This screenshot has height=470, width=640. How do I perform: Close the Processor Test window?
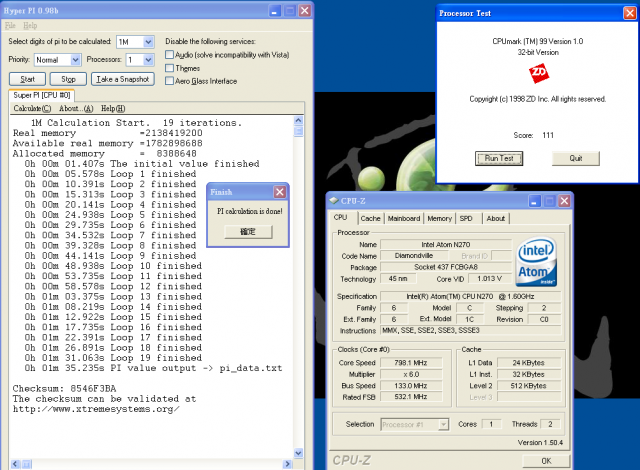click(629, 13)
